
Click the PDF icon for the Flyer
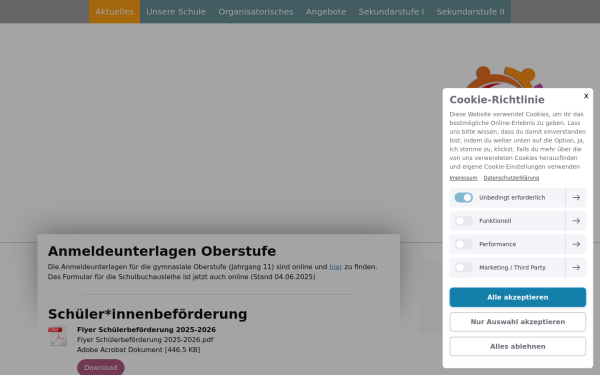(x=58, y=336)
